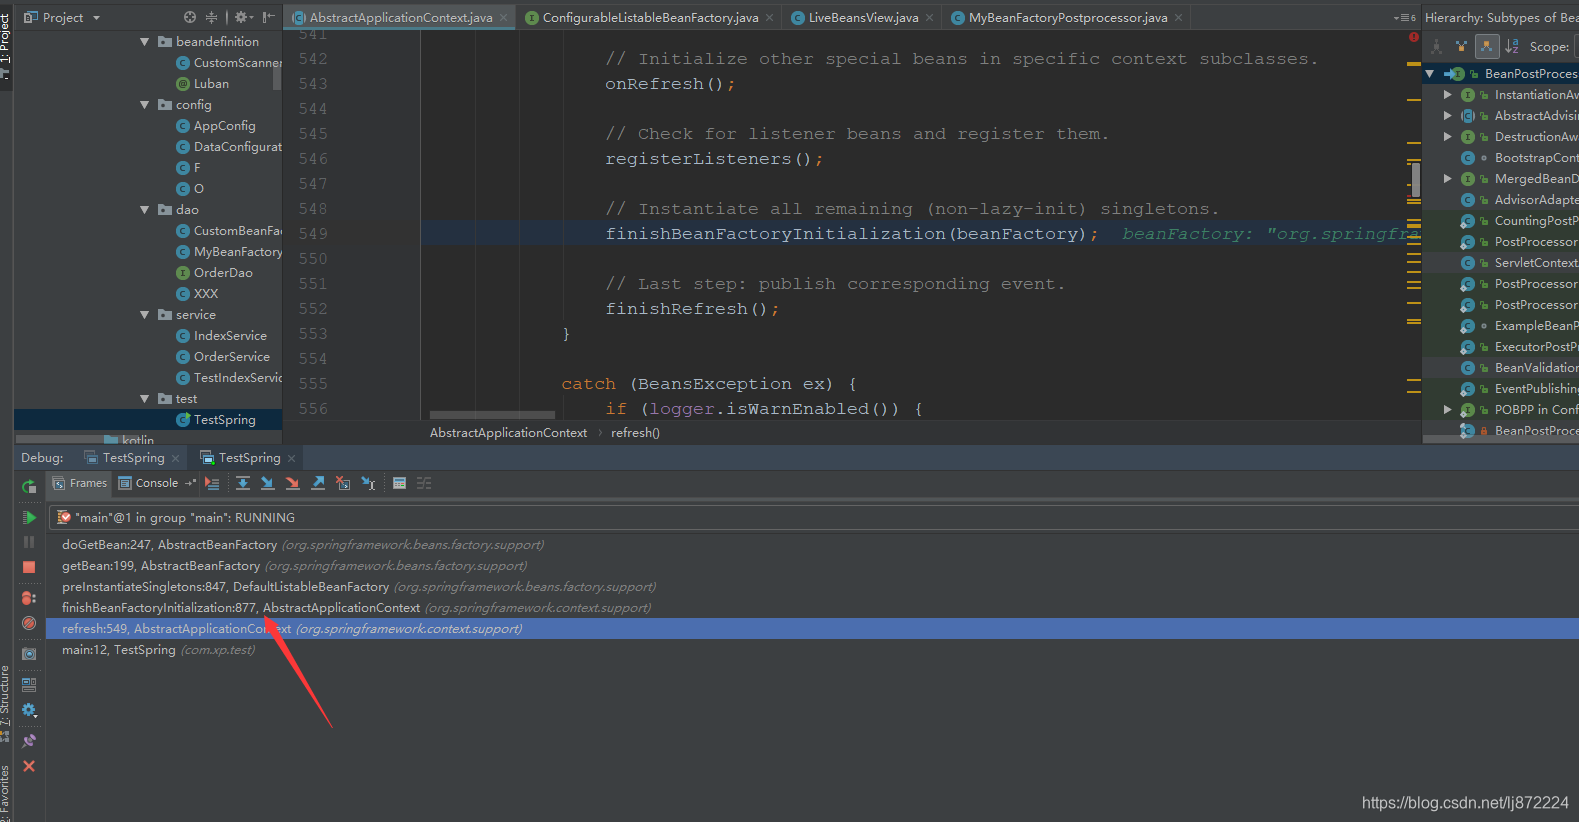The height and width of the screenshot is (822, 1579).
Task: Expand the DestructionAware hierarchy node
Action: tap(1447, 136)
